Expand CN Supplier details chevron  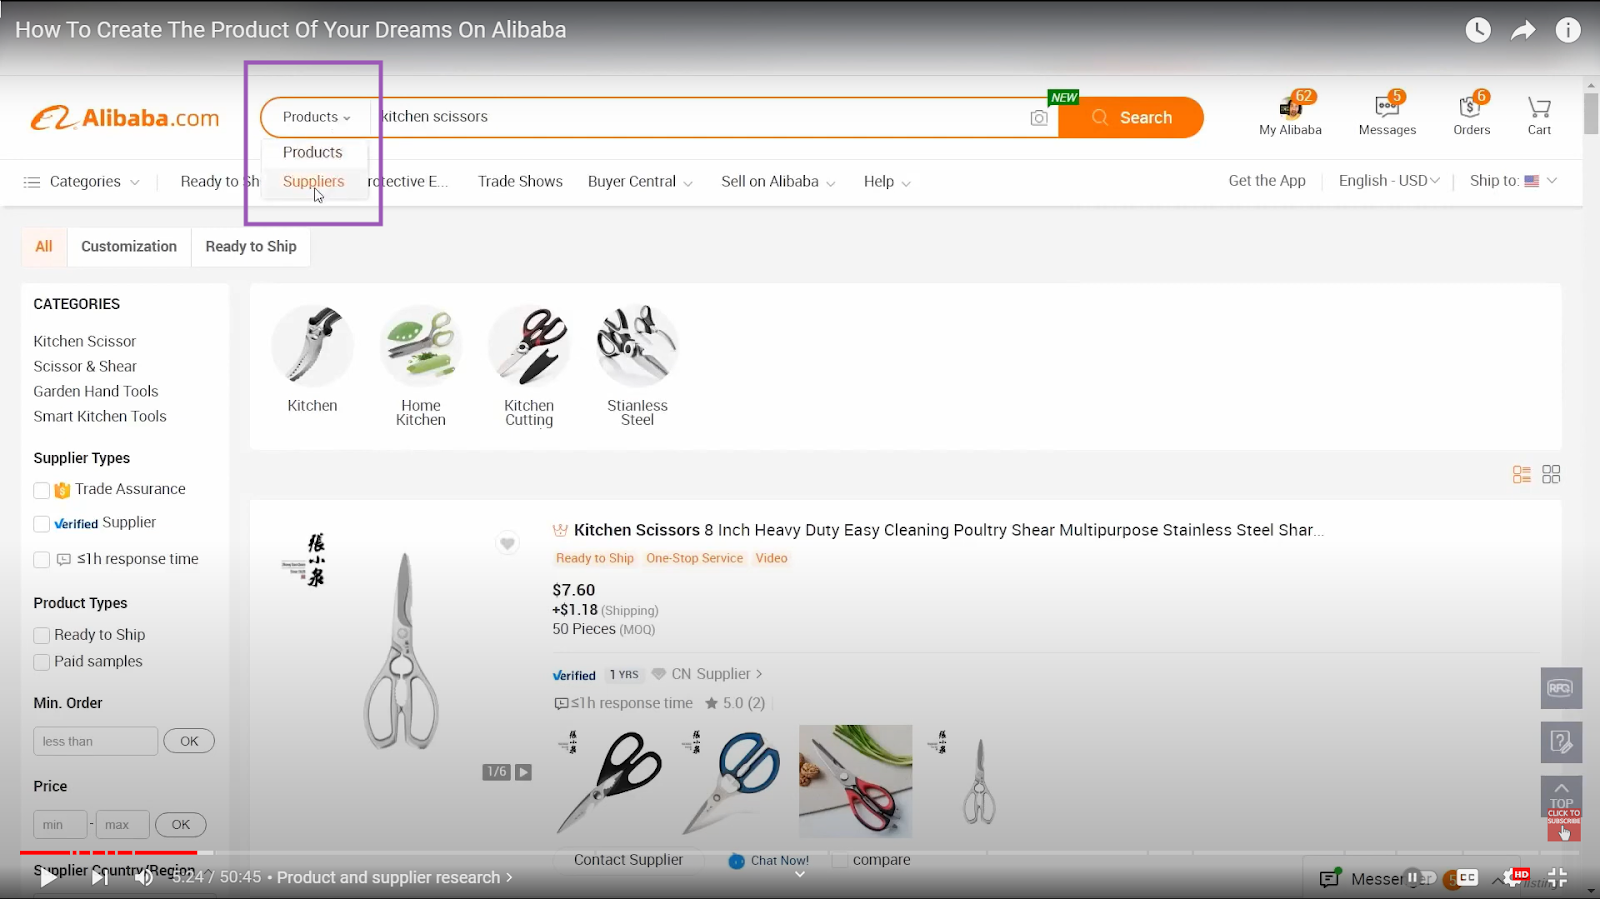pyautogui.click(x=759, y=674)
